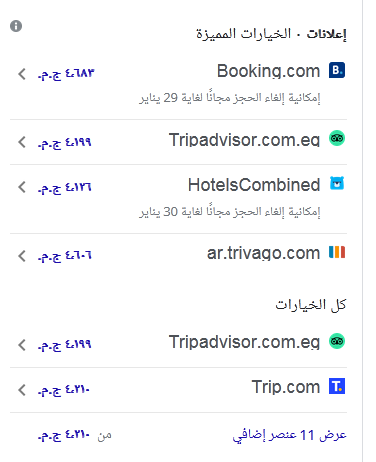
Task: Open the Trip.com offer link
Action: point(178,388)
